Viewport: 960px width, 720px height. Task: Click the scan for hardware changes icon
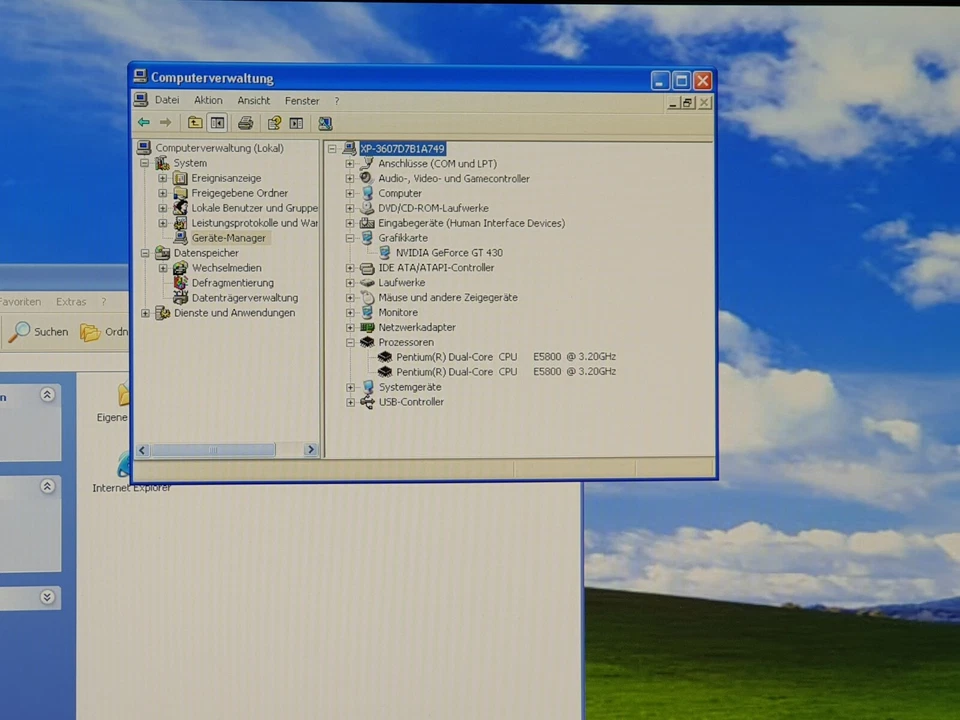pyautogui.click(x=325, y=123)
